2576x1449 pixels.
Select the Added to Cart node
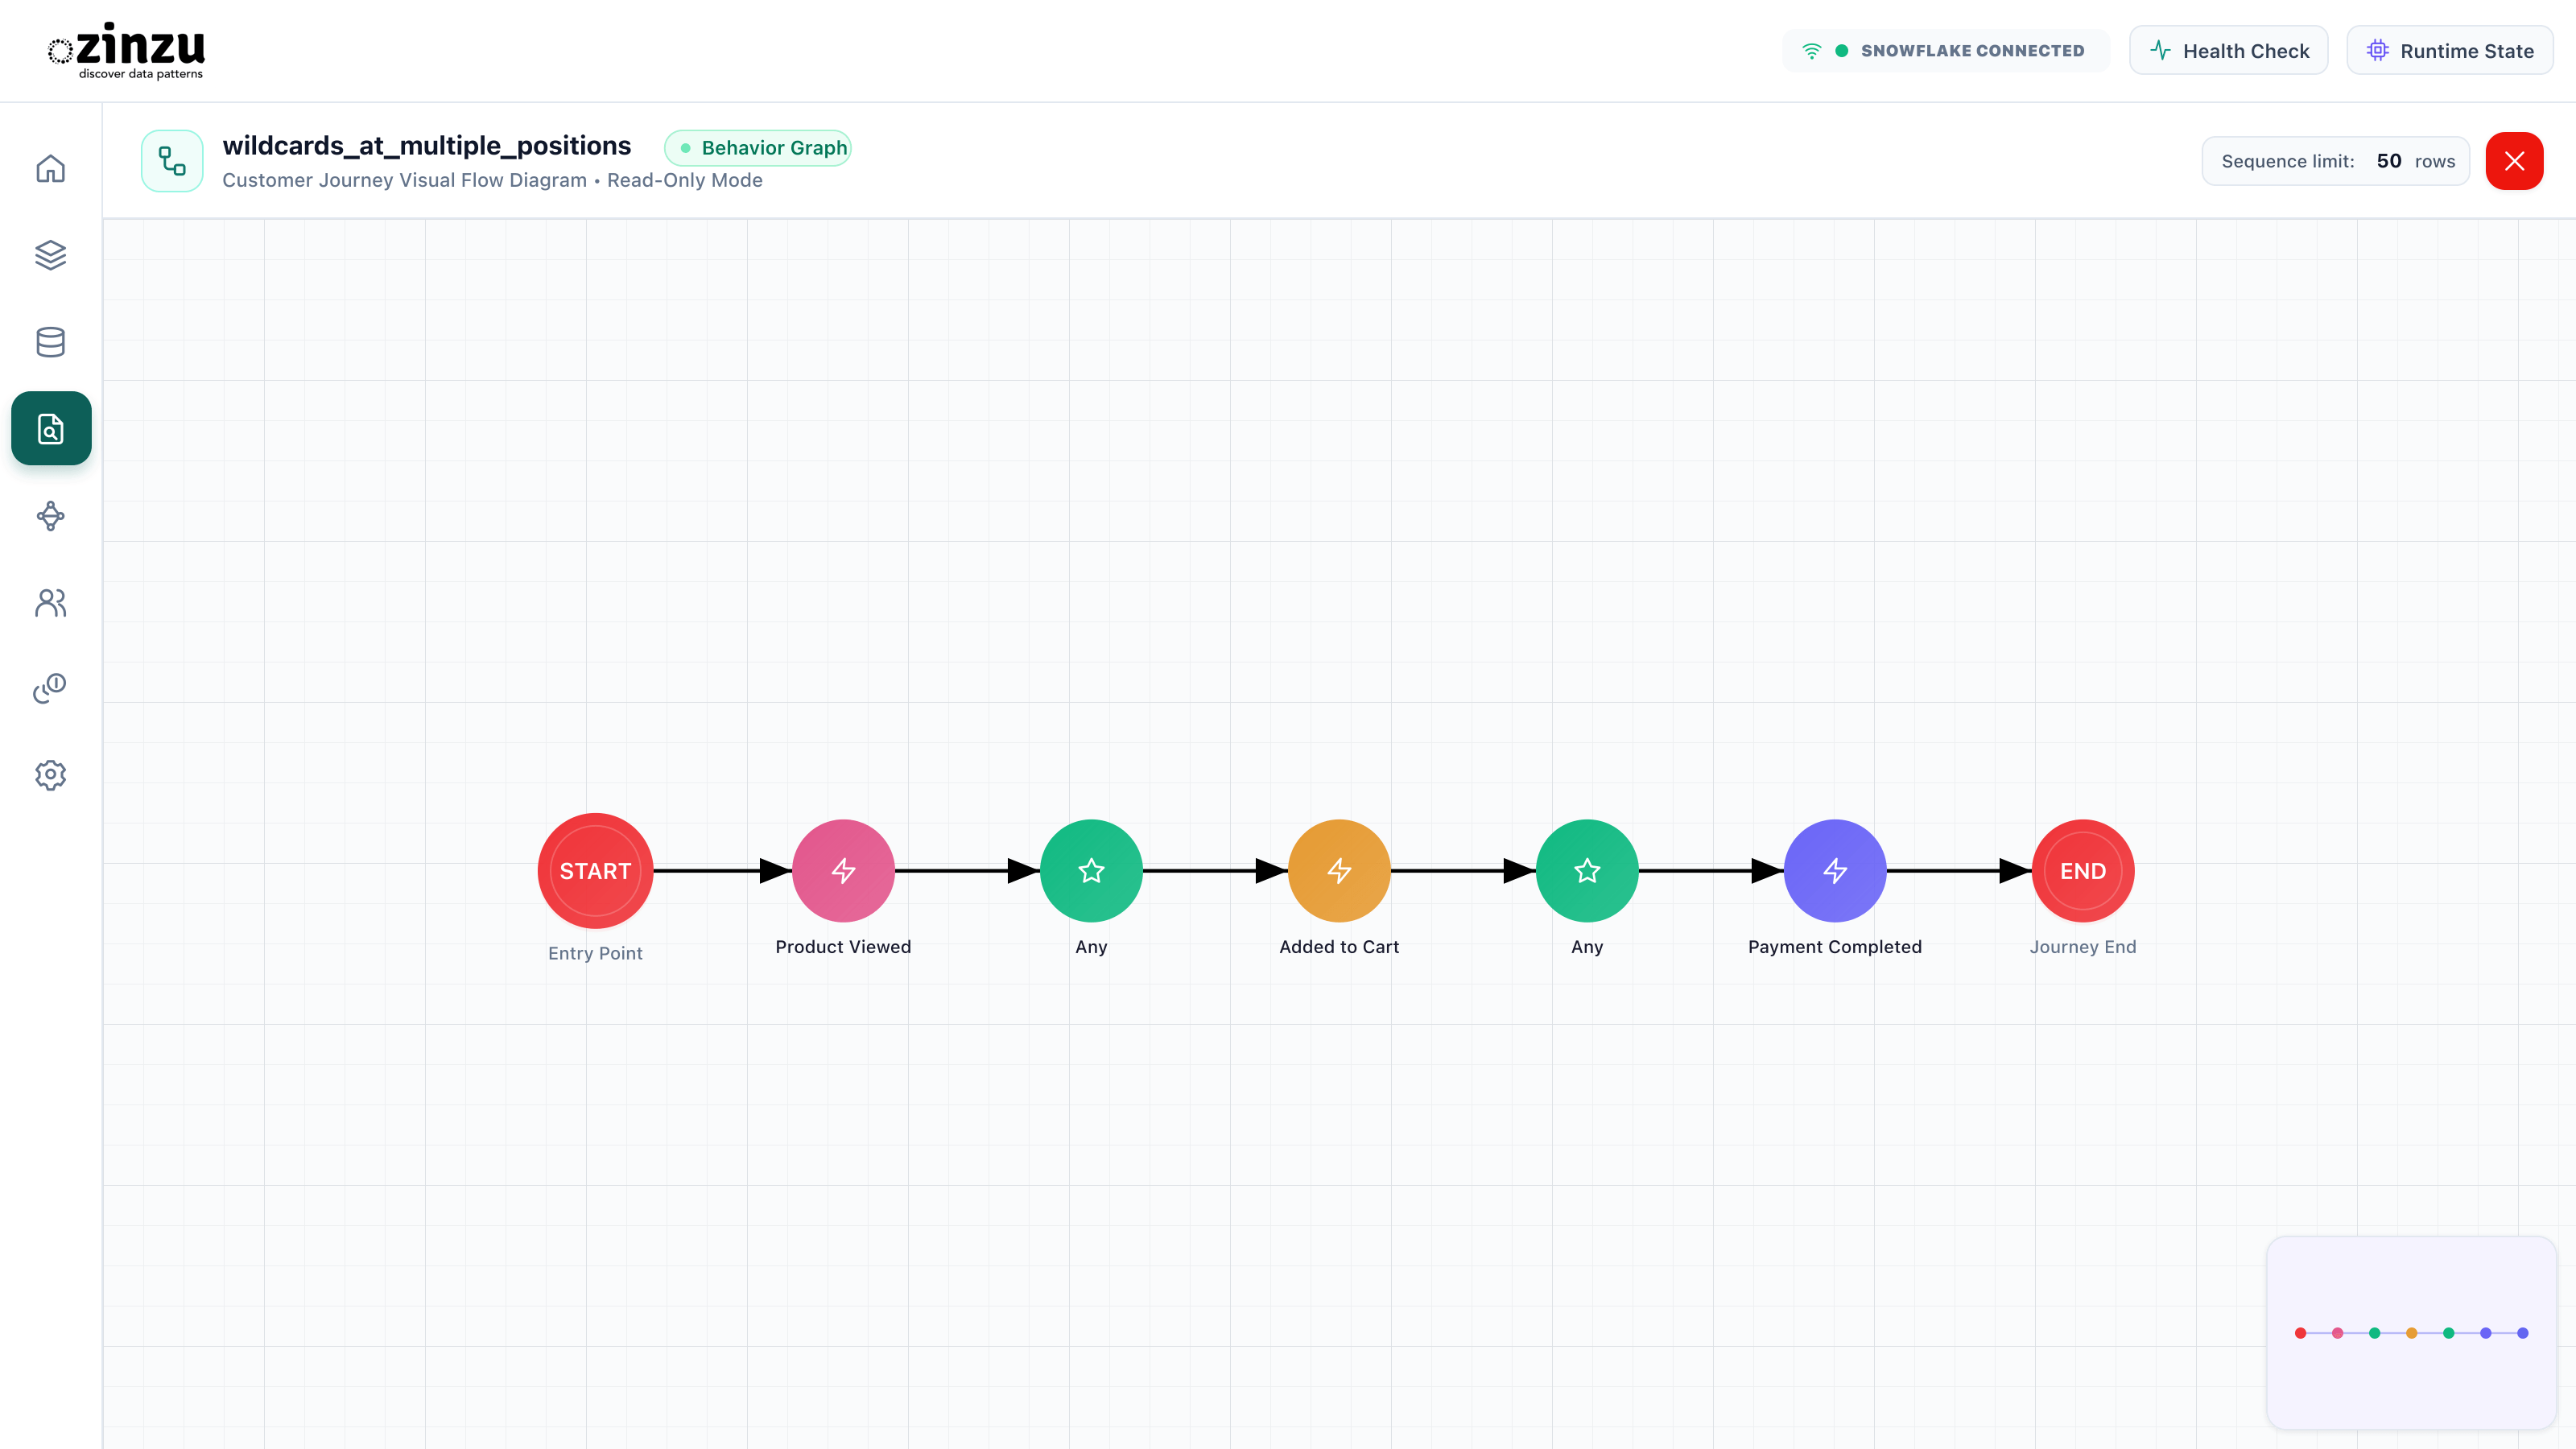tap(1339, 871)
